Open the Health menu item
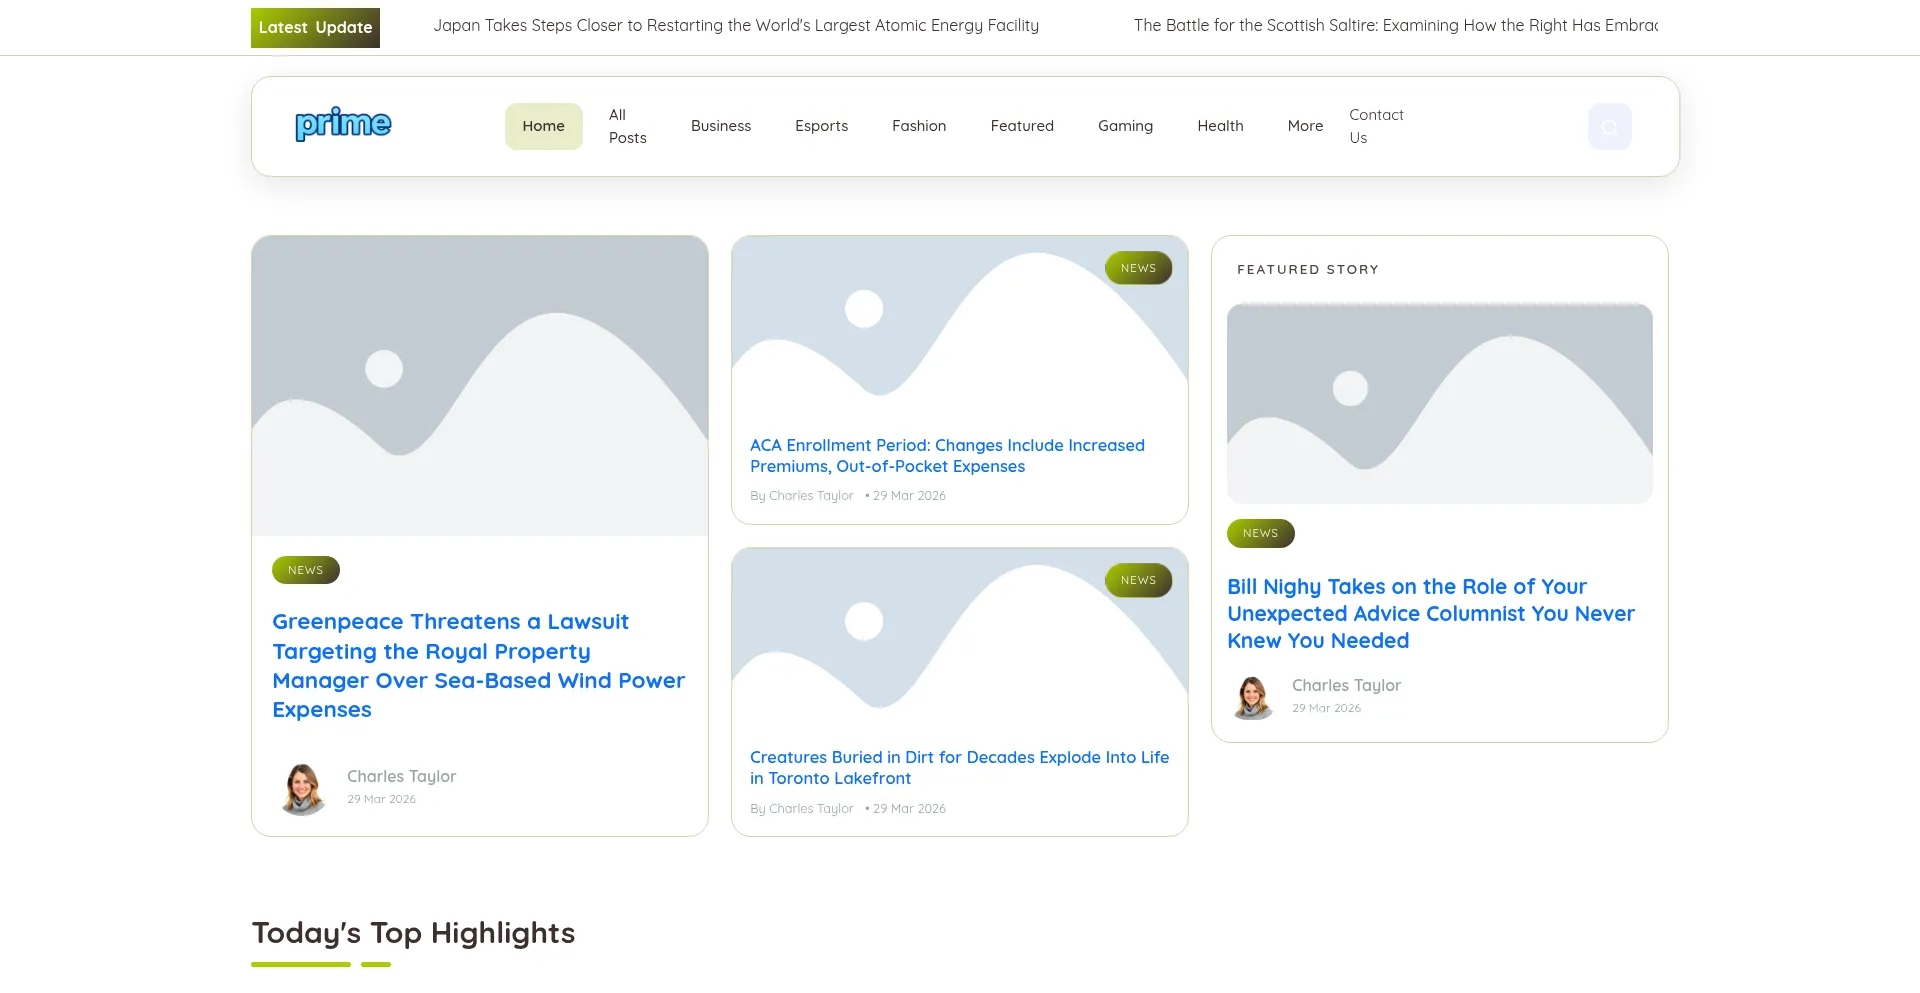 1220,126
